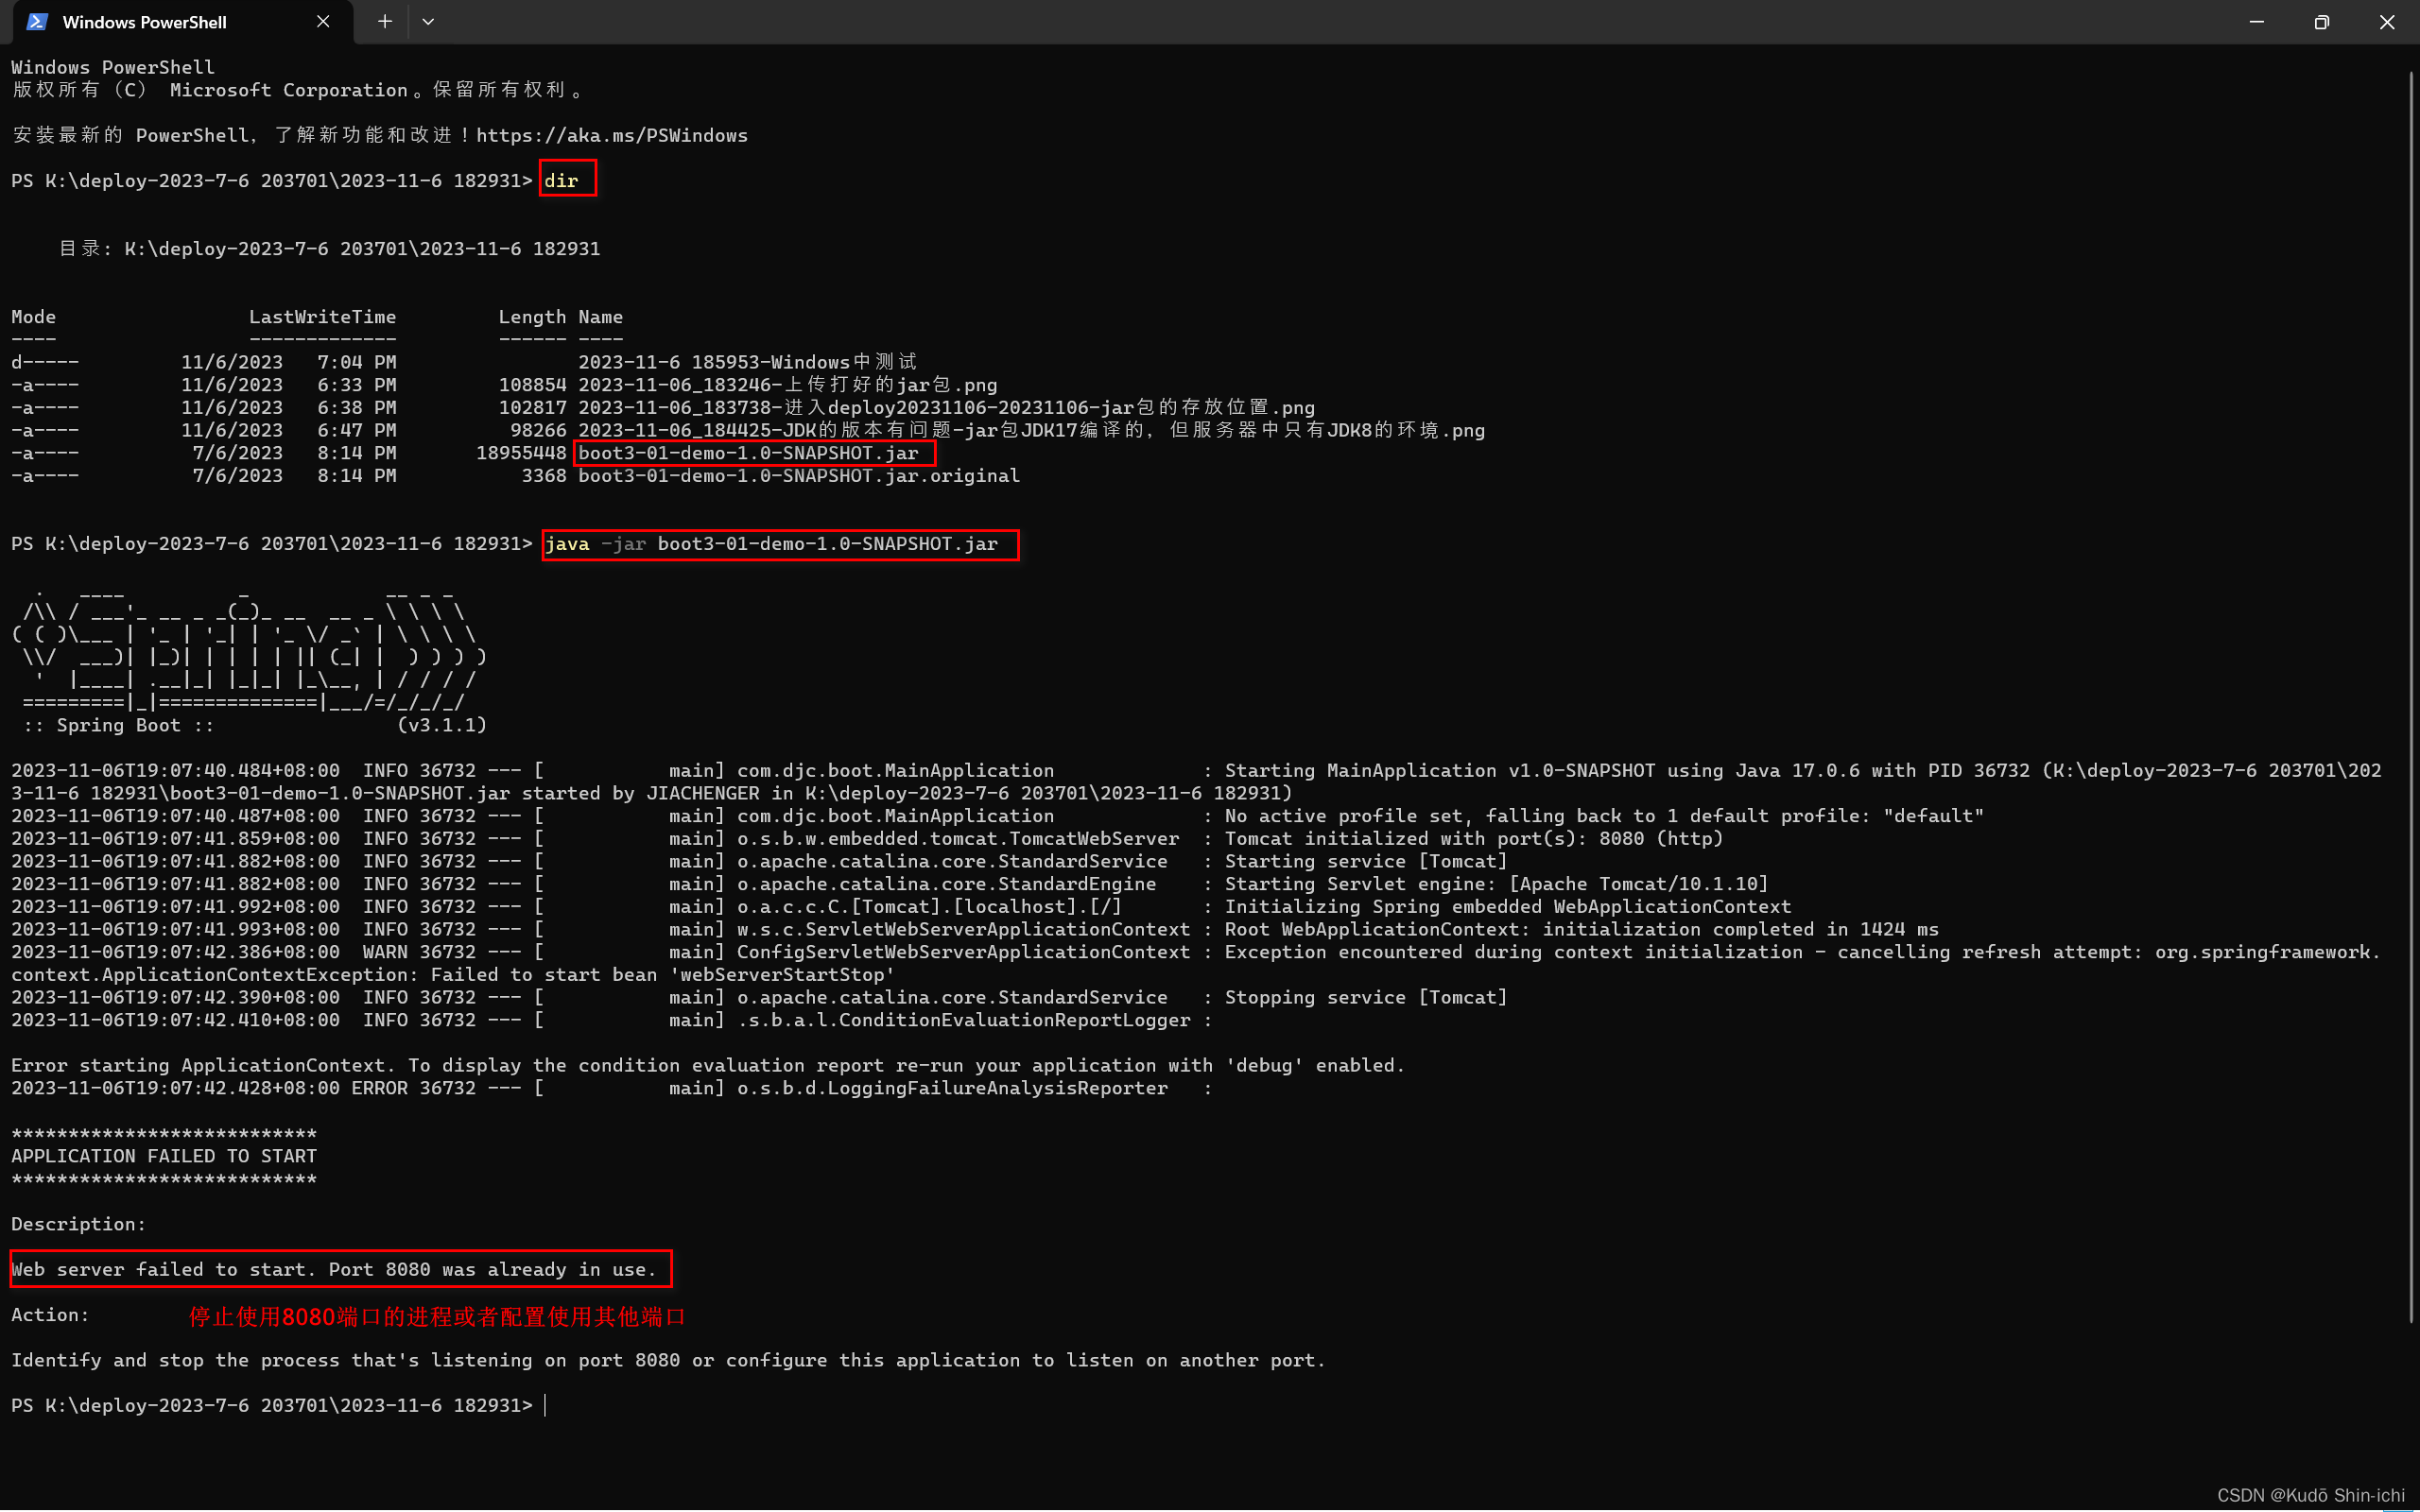2420x1512 pixels.
Task: Click the 'APPLICATION FAILED TO START' line
Action: (x=164, y=1156)
